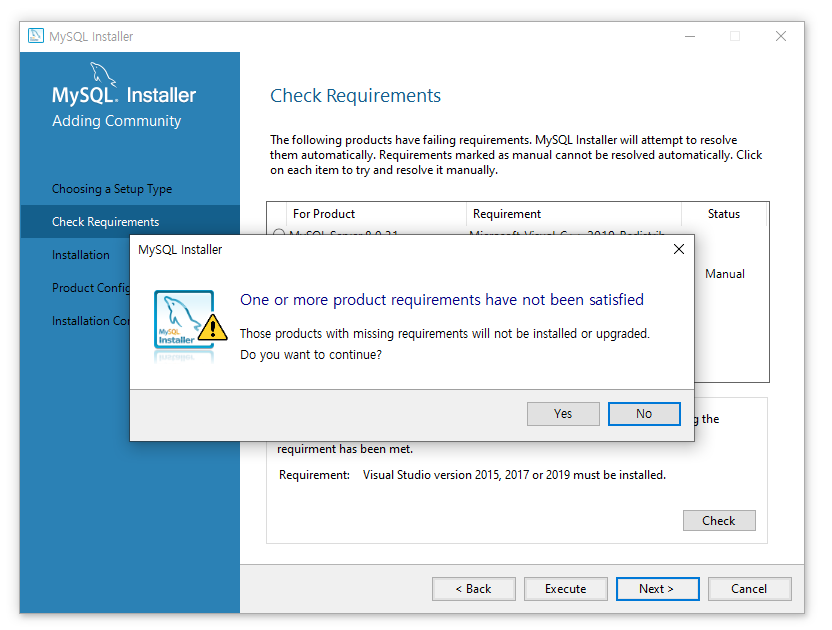
Task: Click the Check button
Action: pos(719,521)
